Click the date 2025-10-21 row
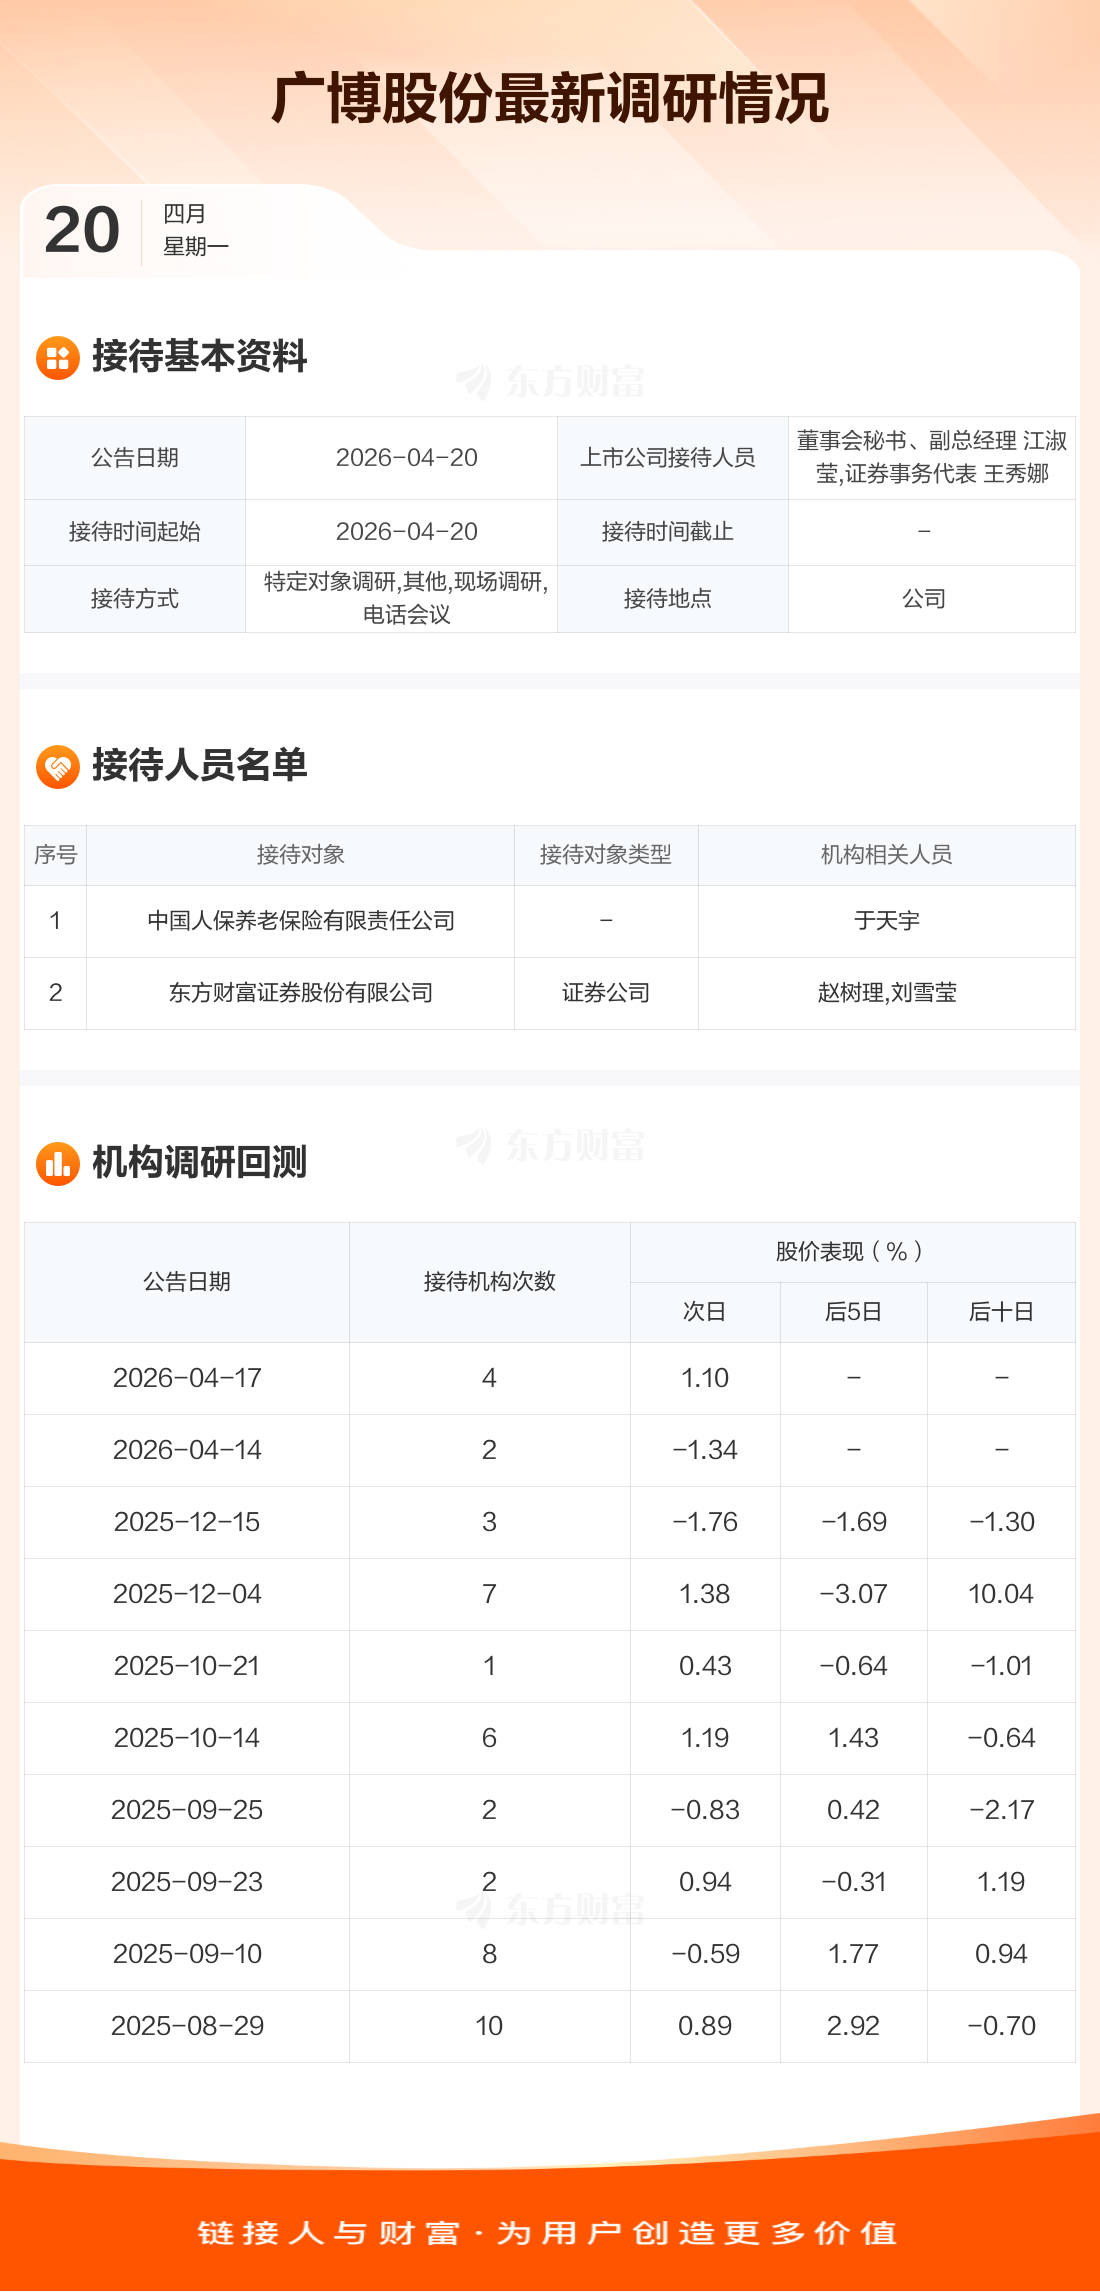 pyautogui.click(x=550, y=1666)
